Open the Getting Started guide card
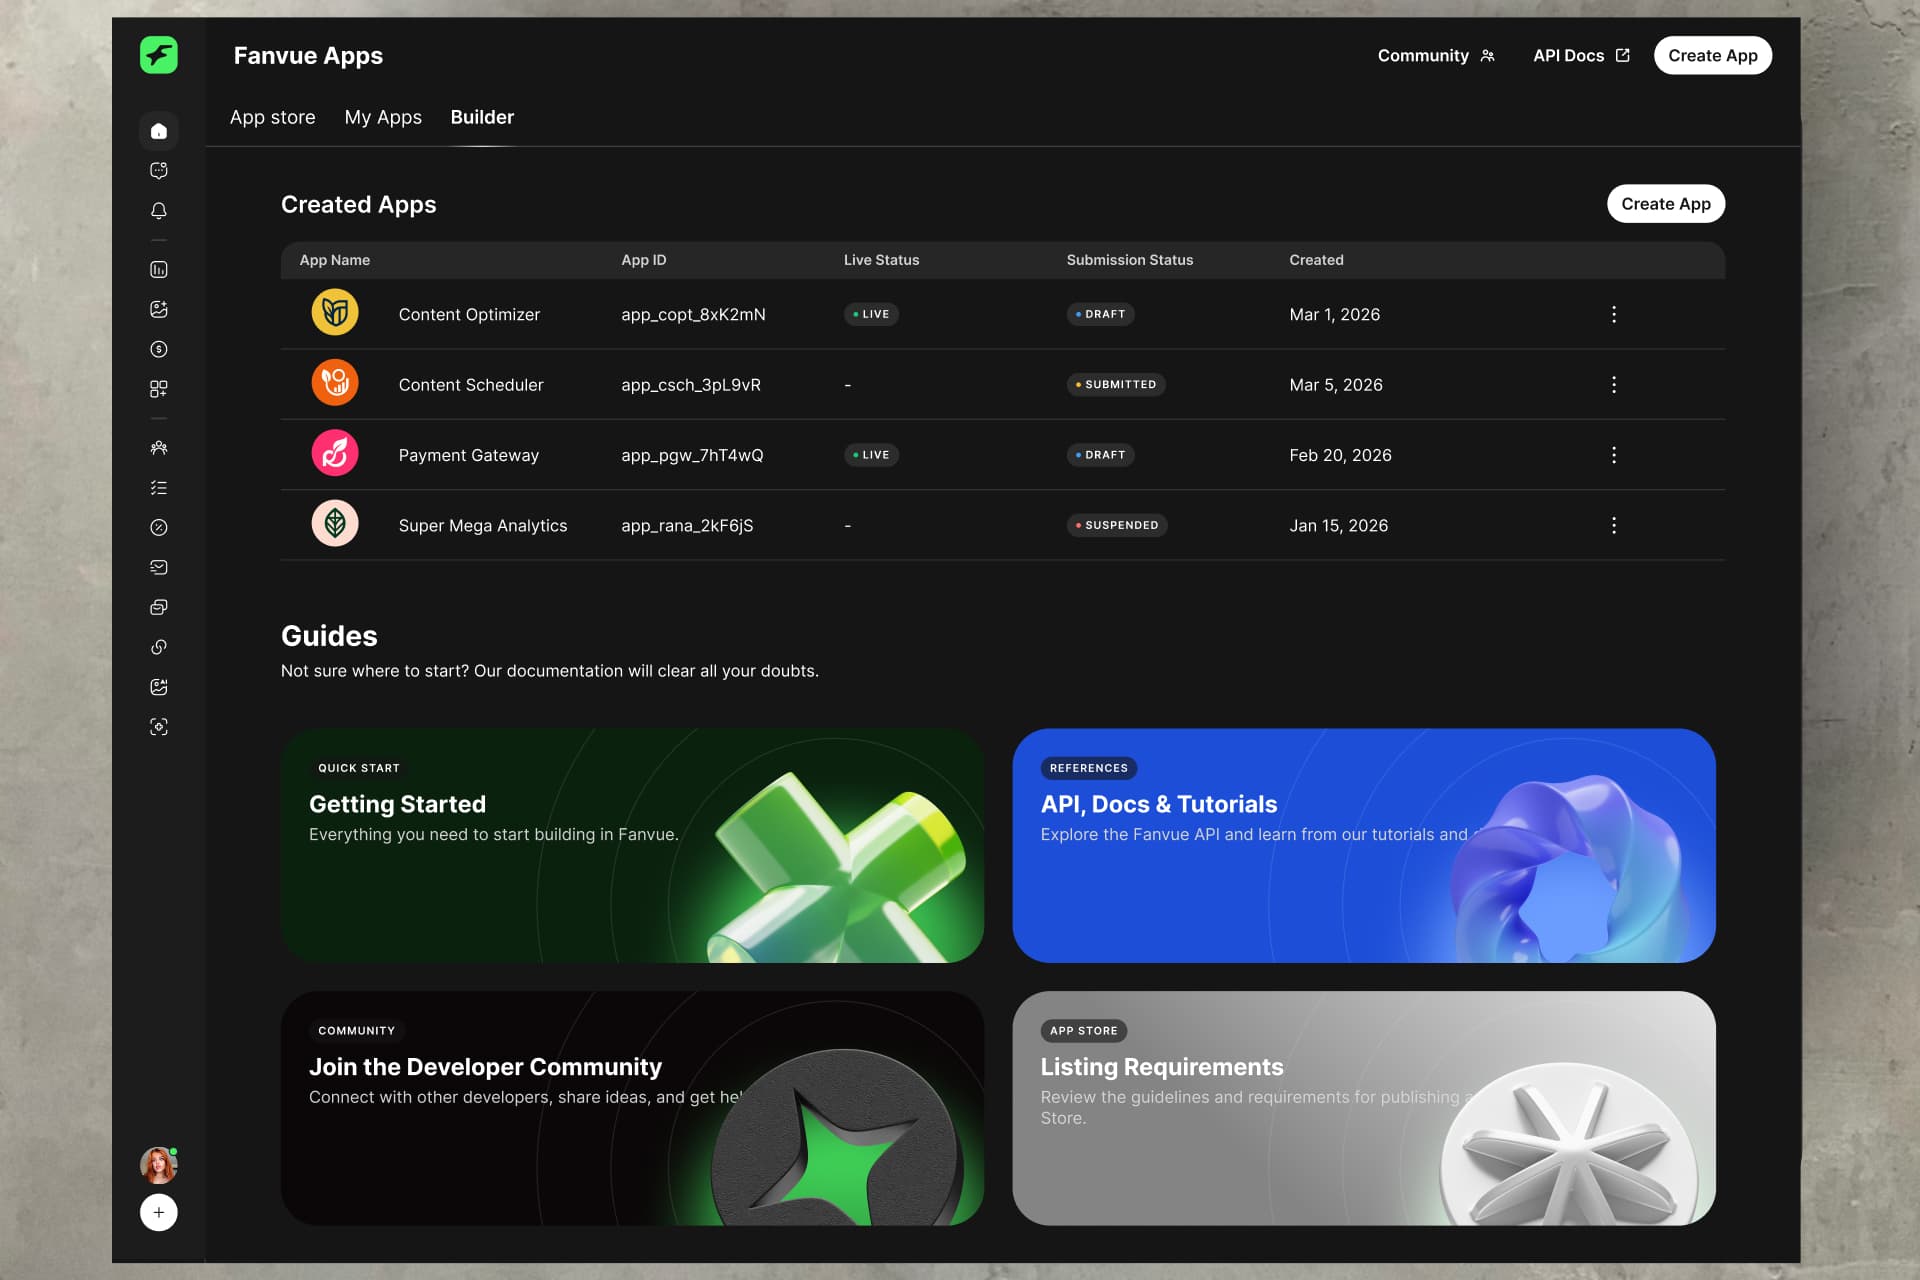This screenshot has width=1920, height=1280. pos(632,846)
